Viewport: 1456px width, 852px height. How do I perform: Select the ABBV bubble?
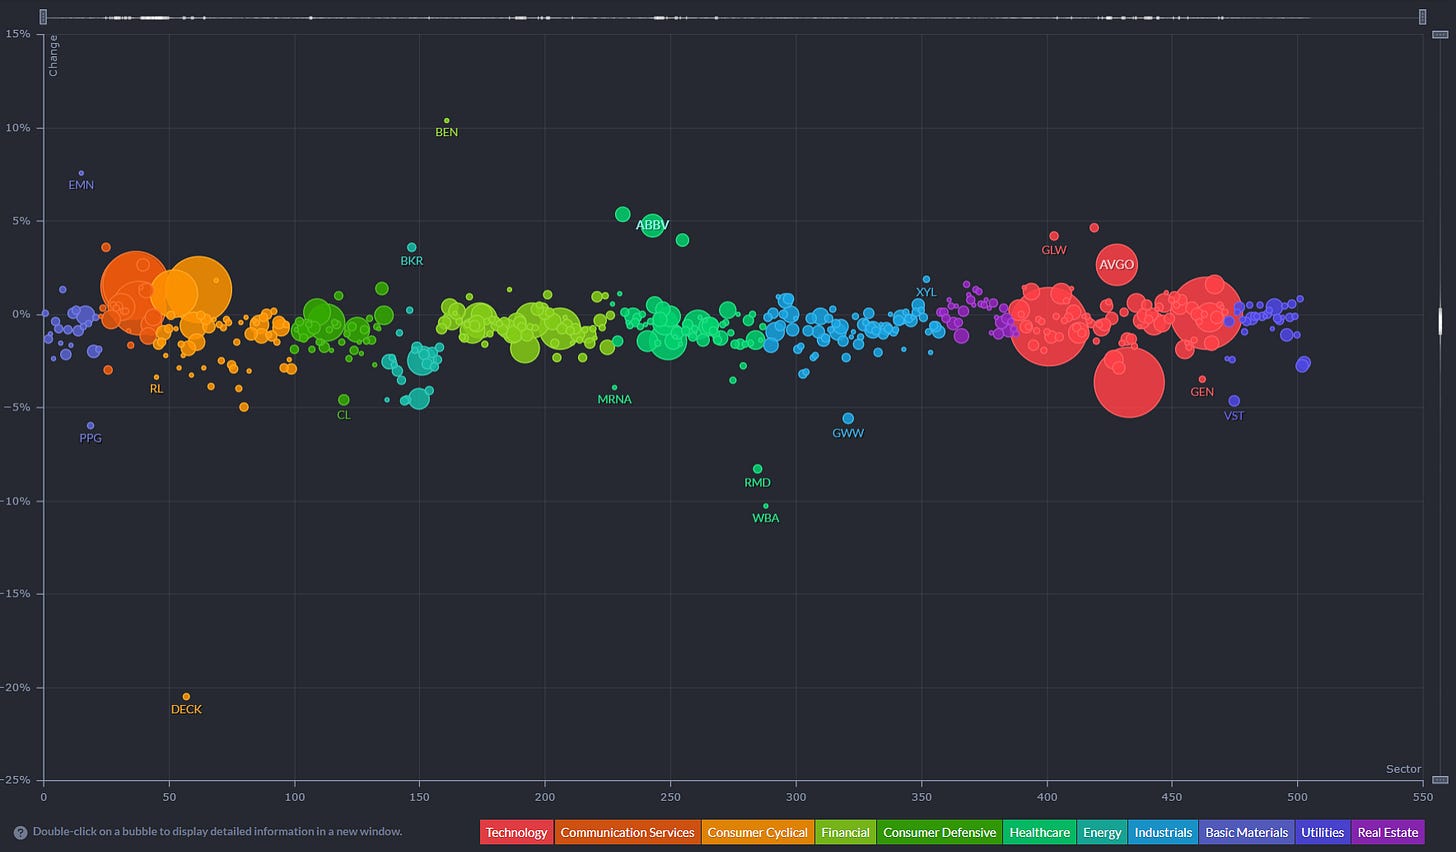tap(652, 225)
